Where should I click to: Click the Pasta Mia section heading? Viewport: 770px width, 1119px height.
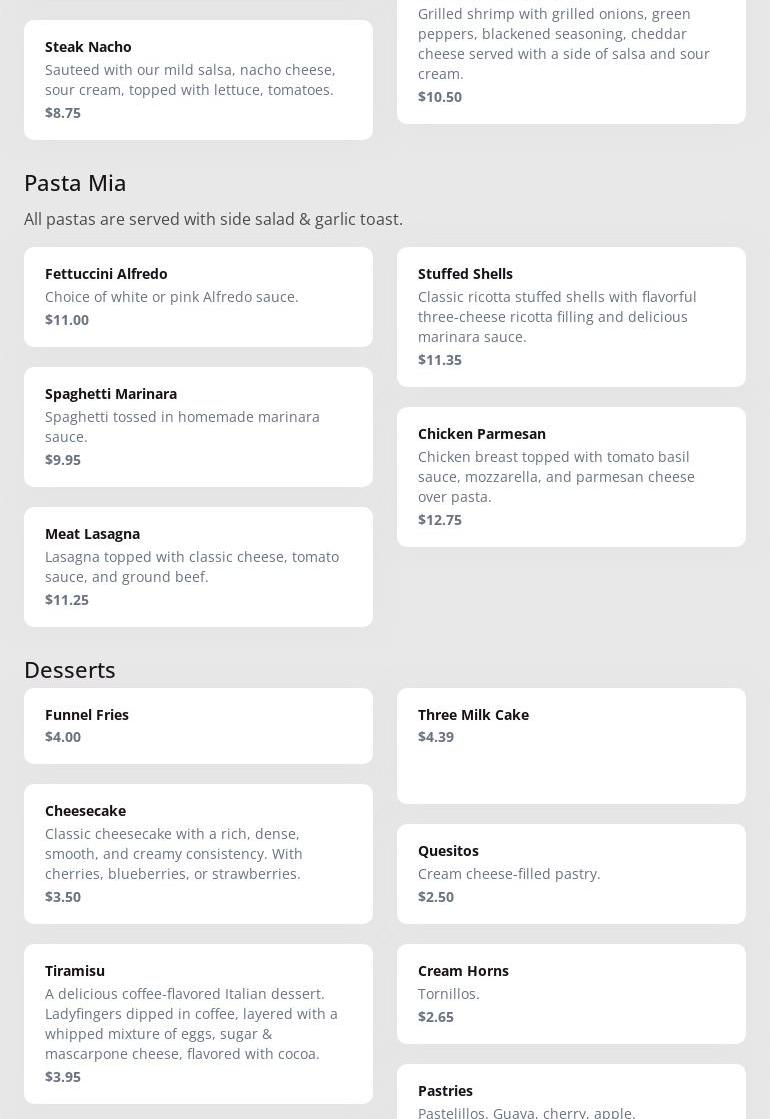click(75, 182)
